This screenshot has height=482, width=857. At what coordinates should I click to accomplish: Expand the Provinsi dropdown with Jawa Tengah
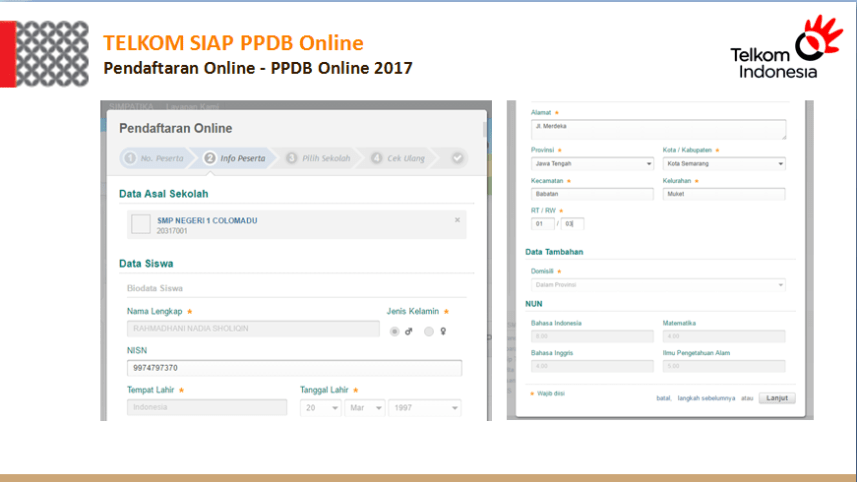pyautogui.click(x=590, y=164)
